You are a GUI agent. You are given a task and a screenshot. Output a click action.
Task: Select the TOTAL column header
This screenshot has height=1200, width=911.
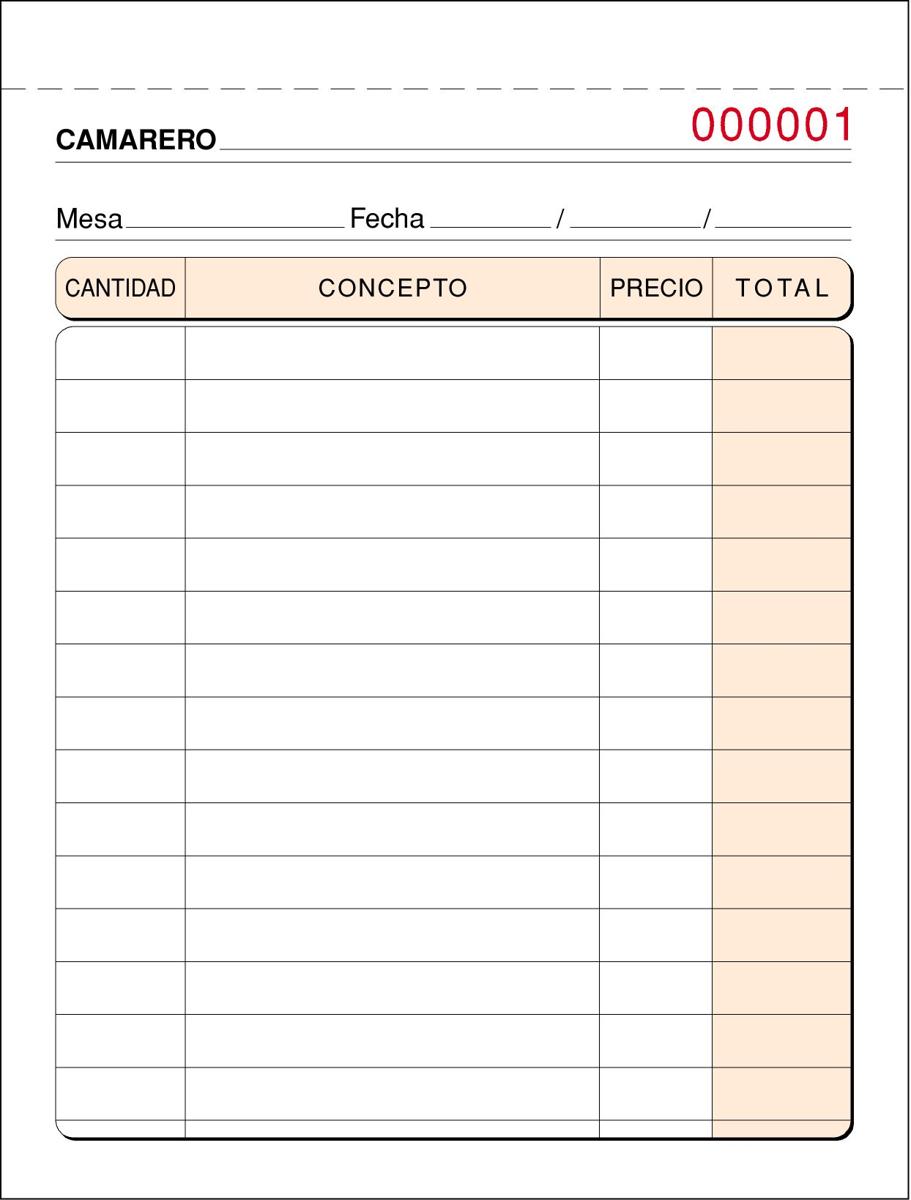coord(782,288)
